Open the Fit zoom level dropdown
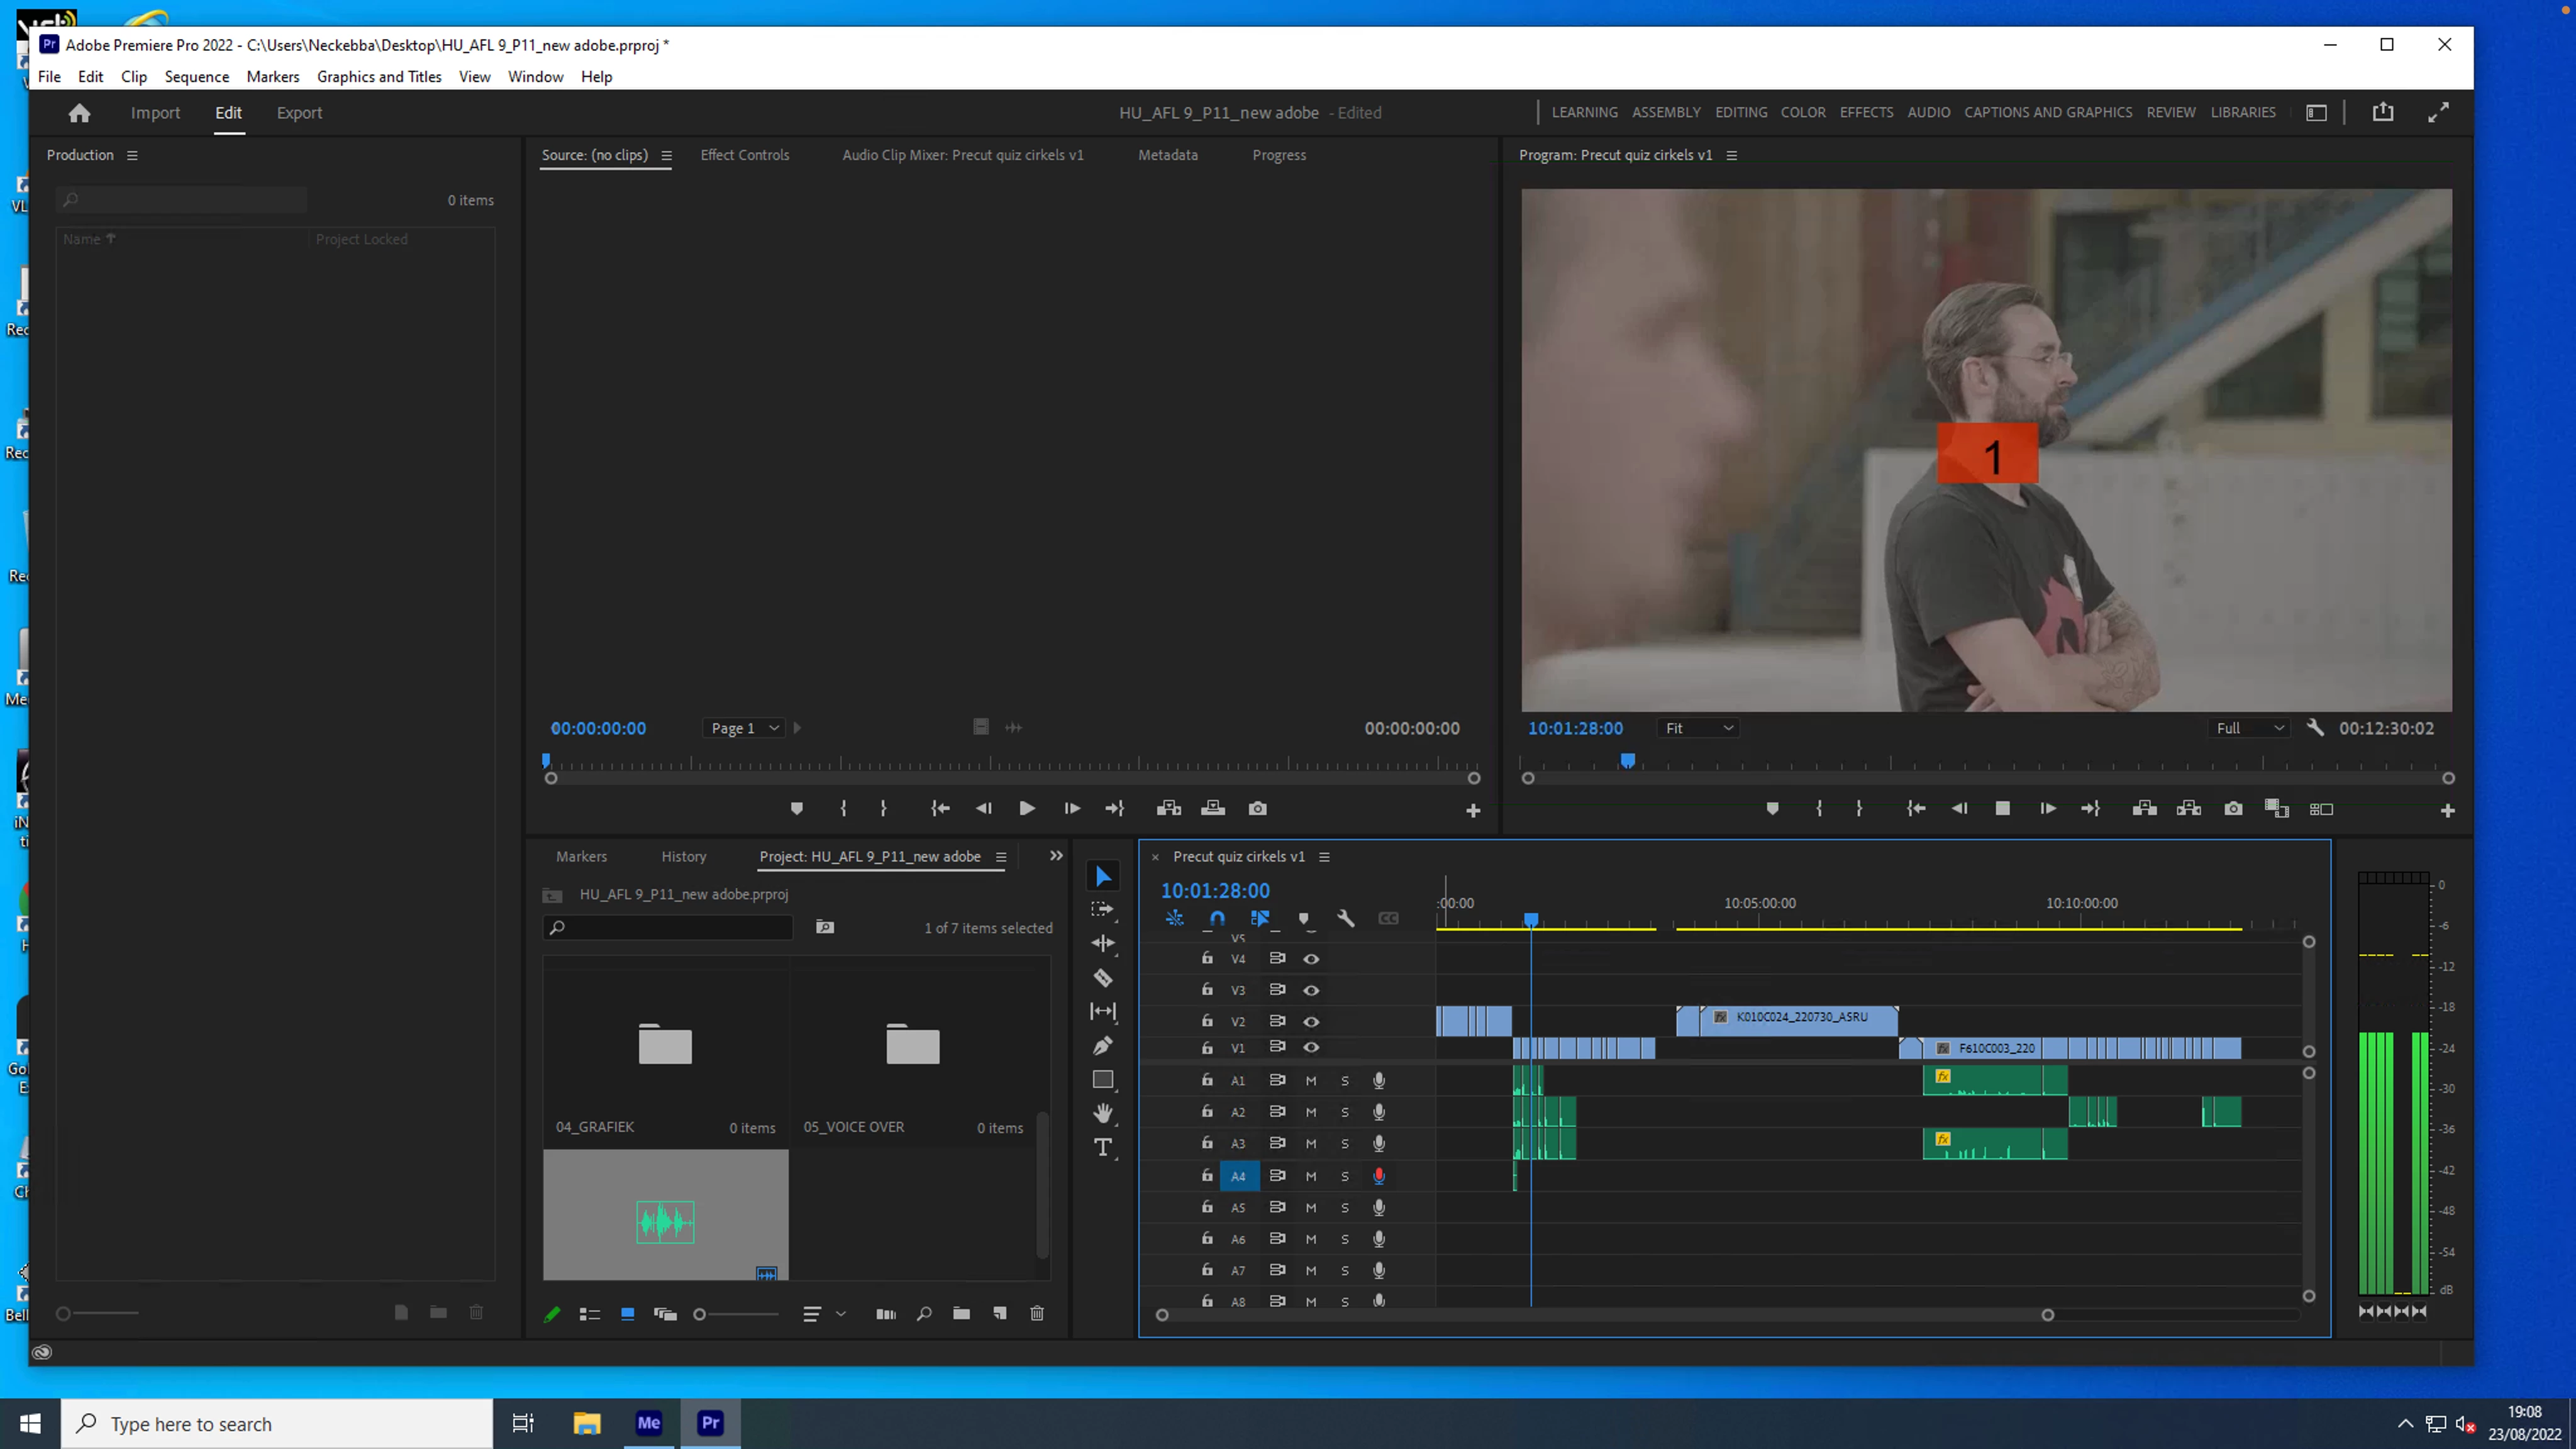This screenshot has width=2576, height=1449. tap(1698, 728)
